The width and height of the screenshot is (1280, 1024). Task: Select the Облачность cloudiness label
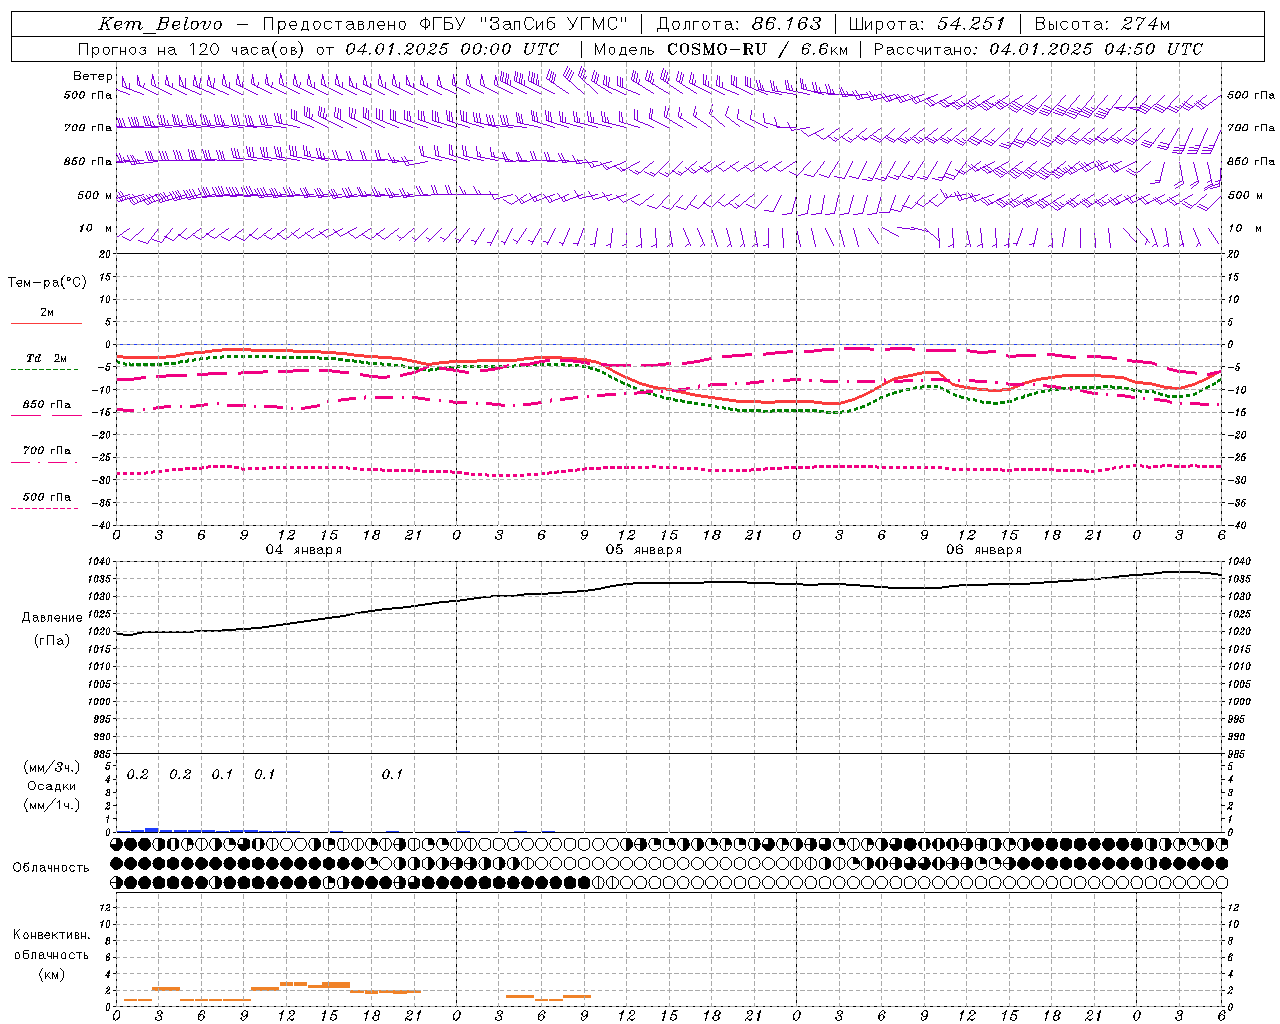pyautogui.click(x=51, y=867)
